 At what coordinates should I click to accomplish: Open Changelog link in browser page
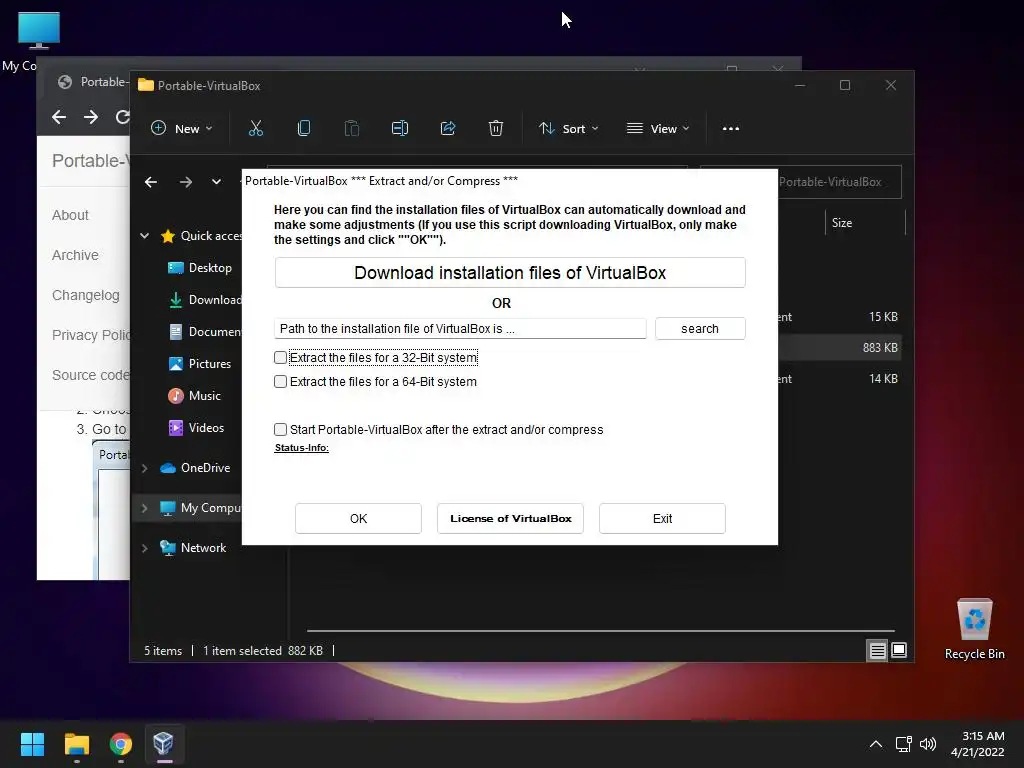pos(86,295)
